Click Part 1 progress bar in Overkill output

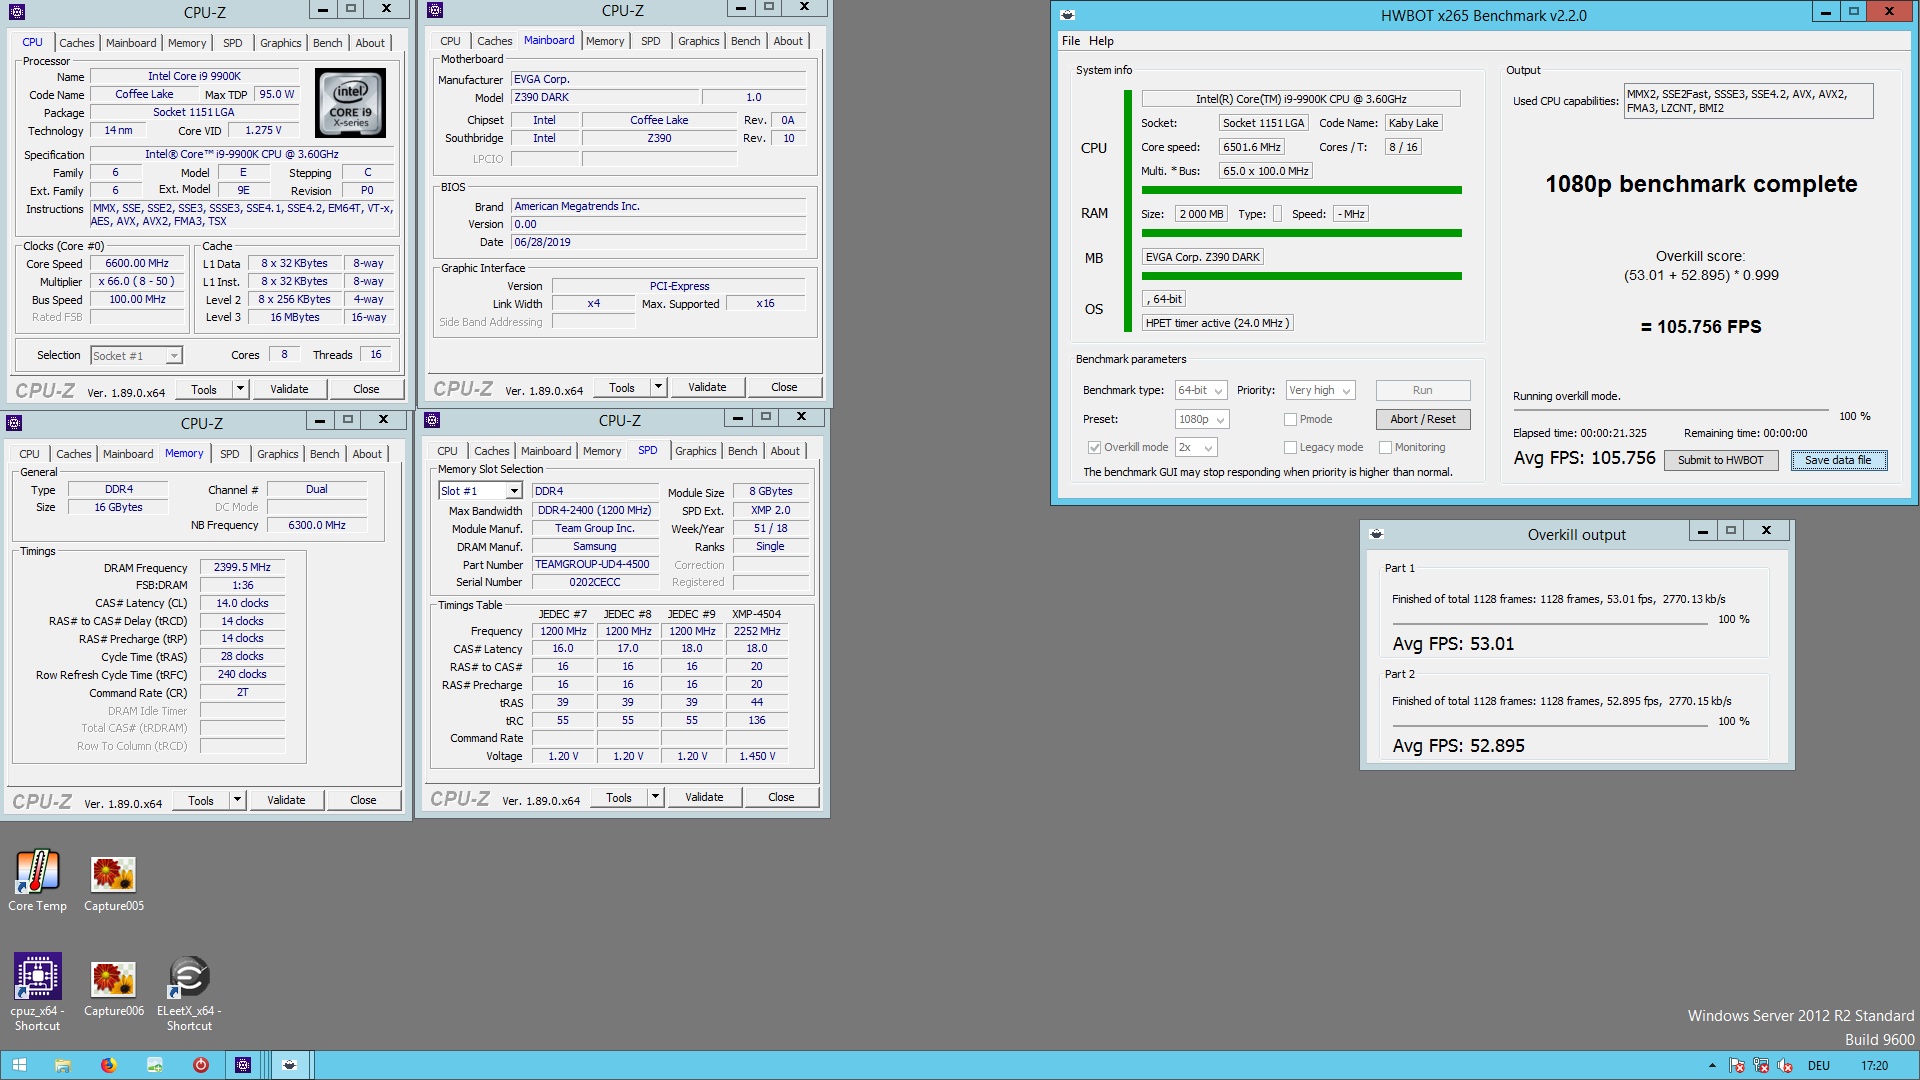1549,624
